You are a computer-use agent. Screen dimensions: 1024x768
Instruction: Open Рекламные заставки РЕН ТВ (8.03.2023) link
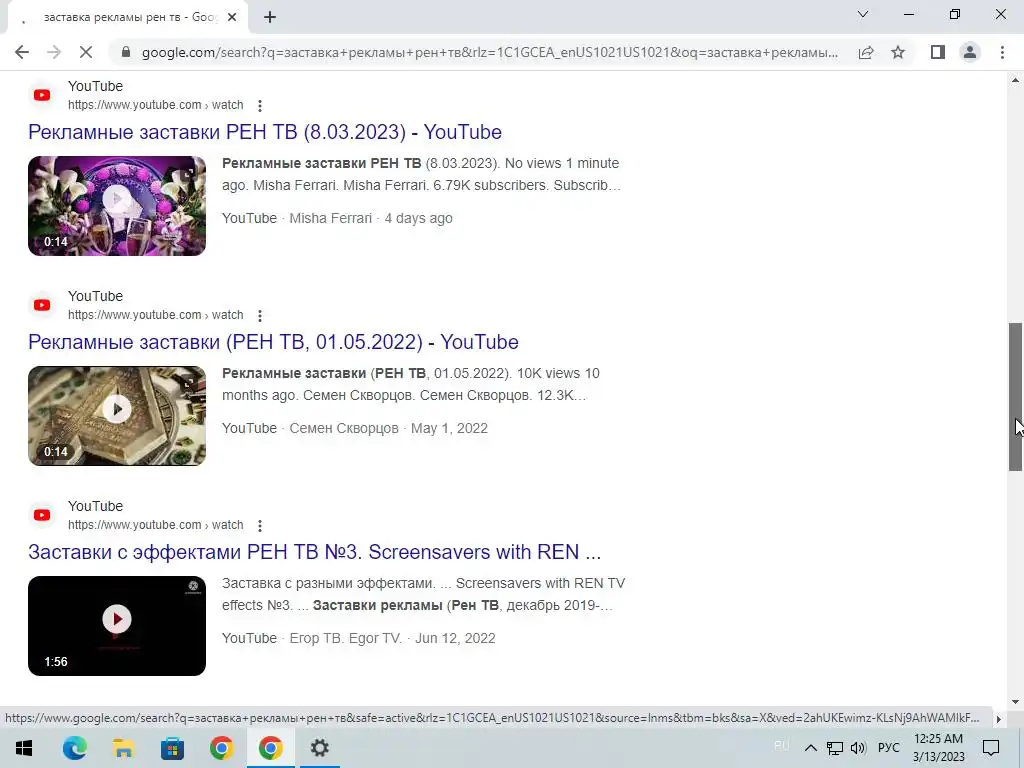coord(265,132)
